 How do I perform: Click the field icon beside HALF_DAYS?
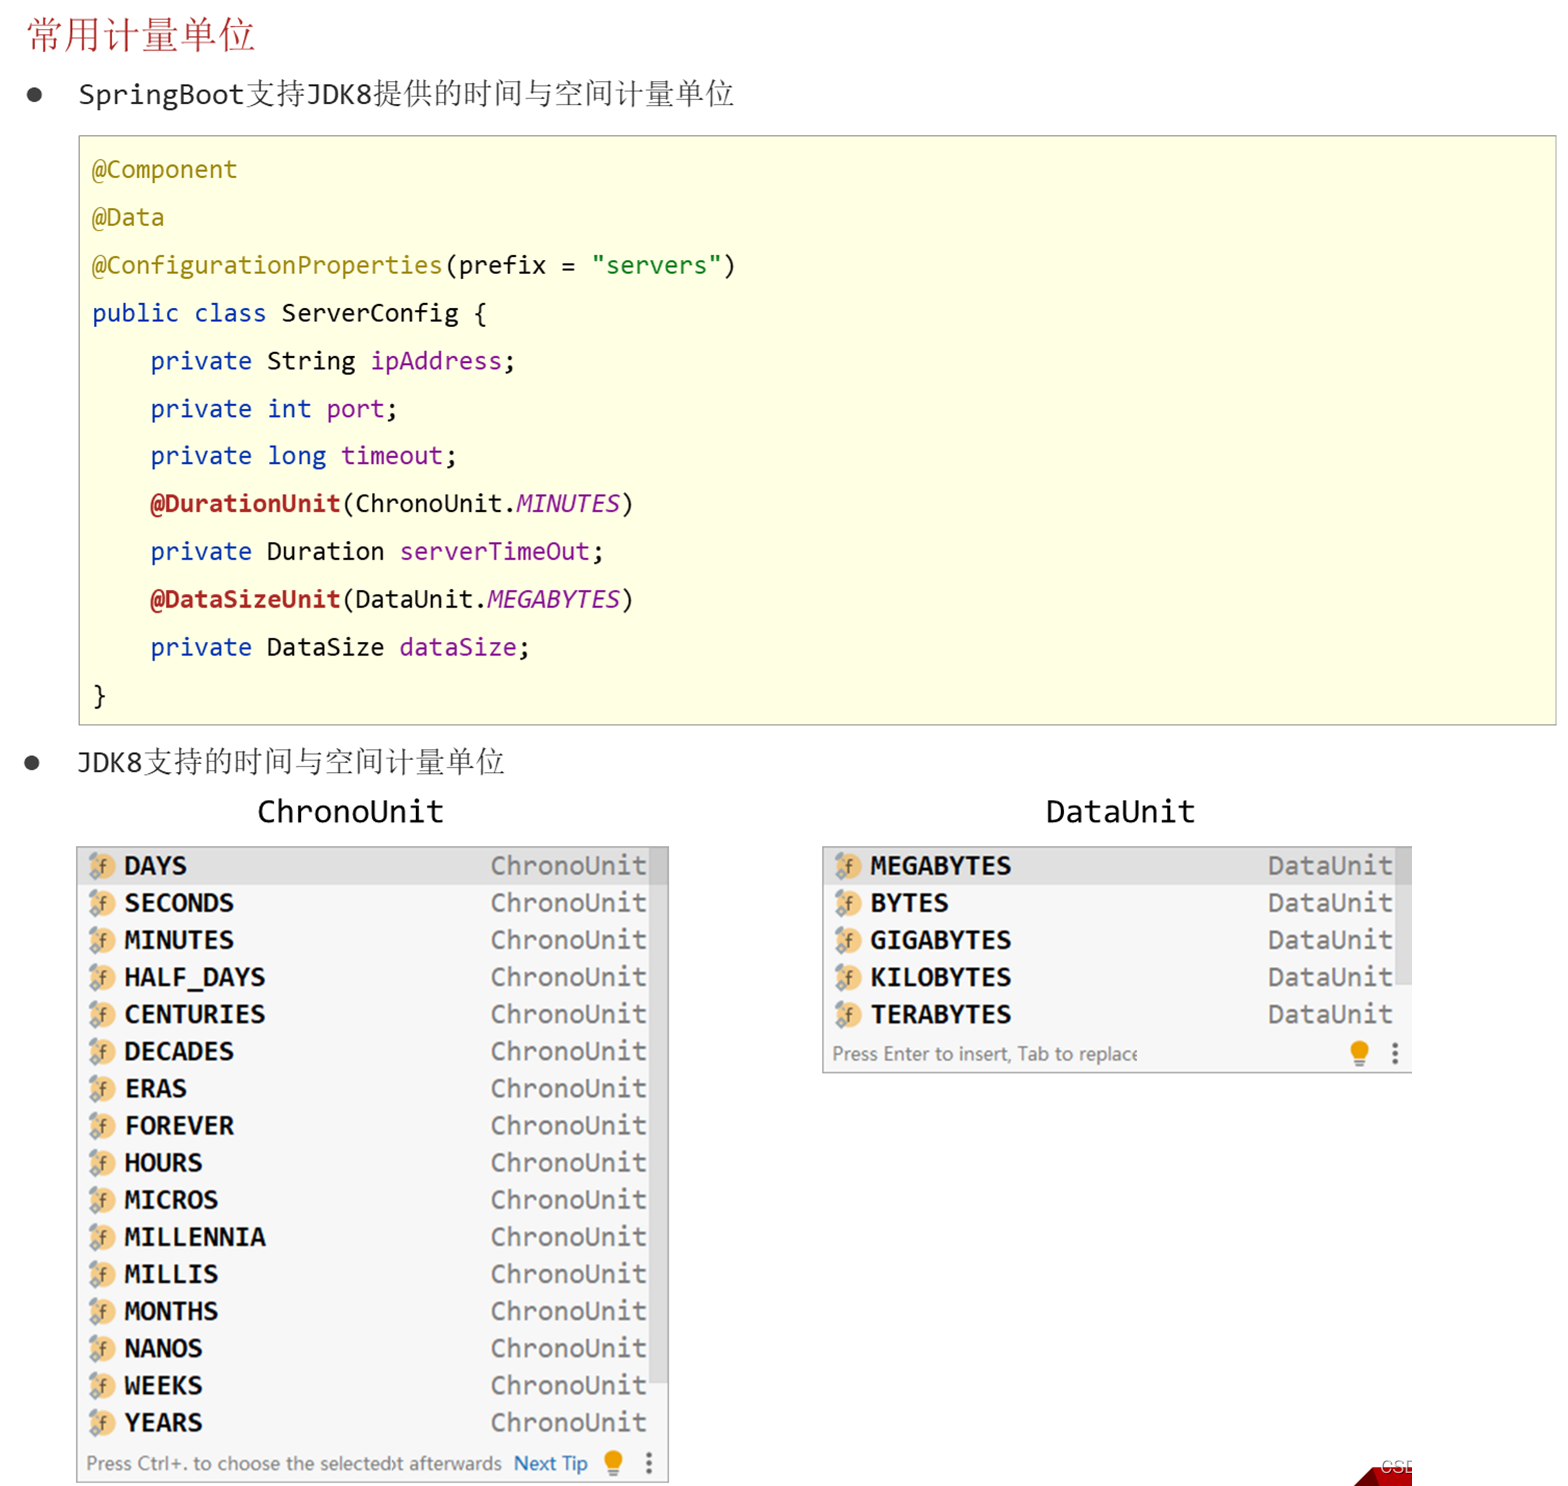(x=101, y=976)
